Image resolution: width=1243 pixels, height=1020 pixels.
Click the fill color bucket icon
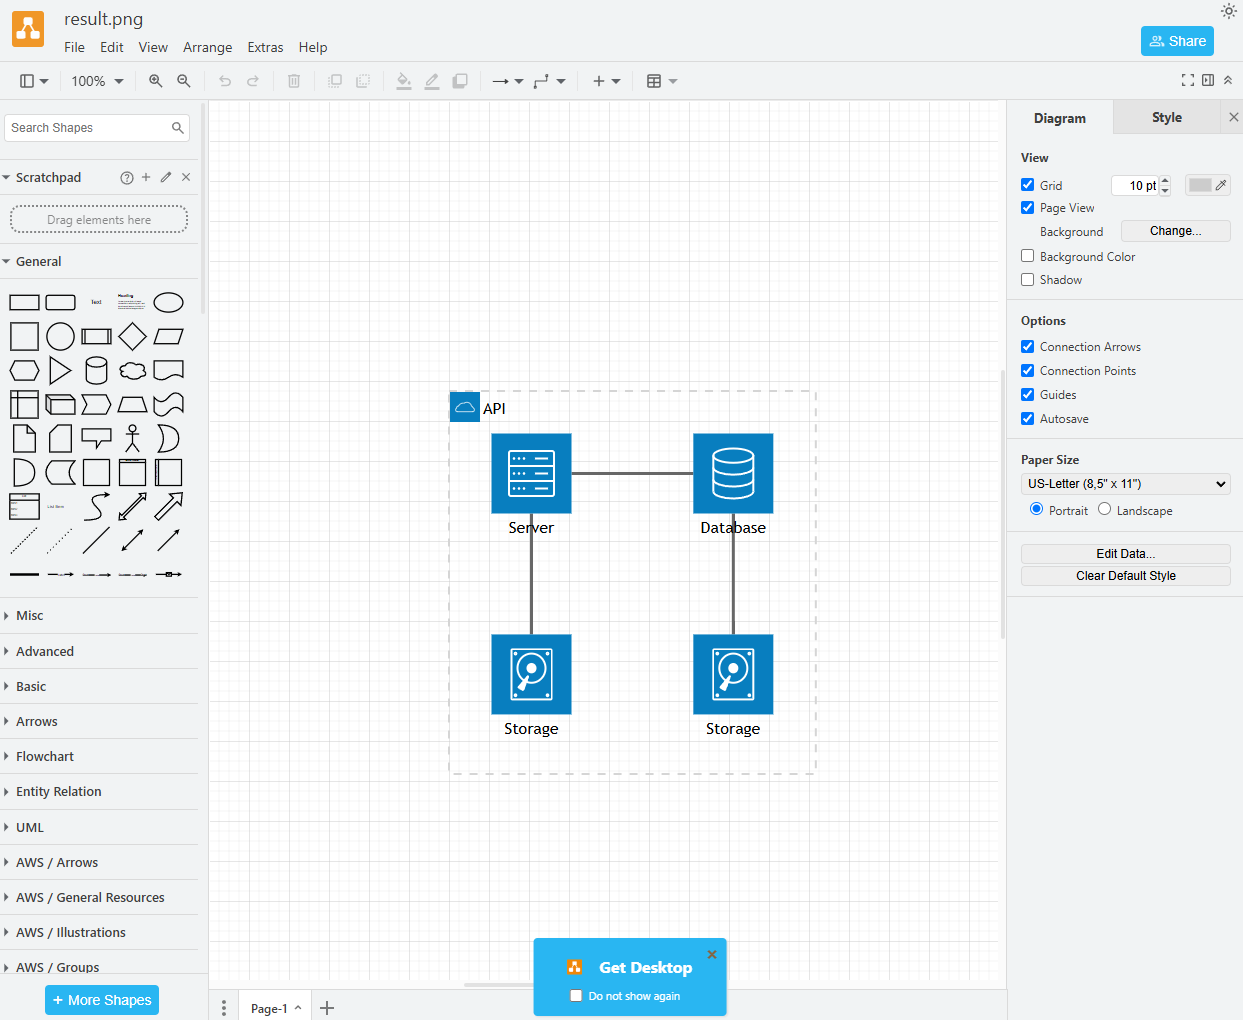point(404,81)
